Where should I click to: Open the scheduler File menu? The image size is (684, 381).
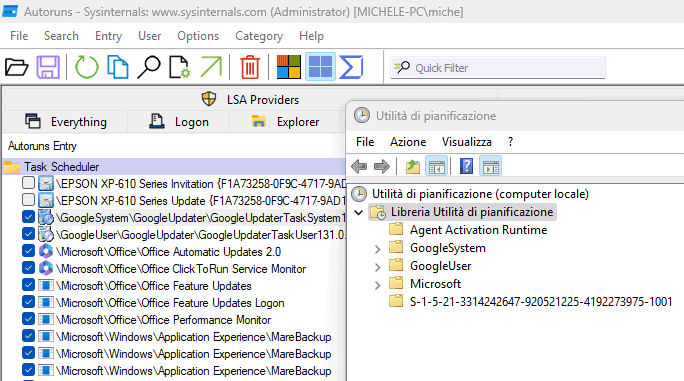tap(365, 142)
